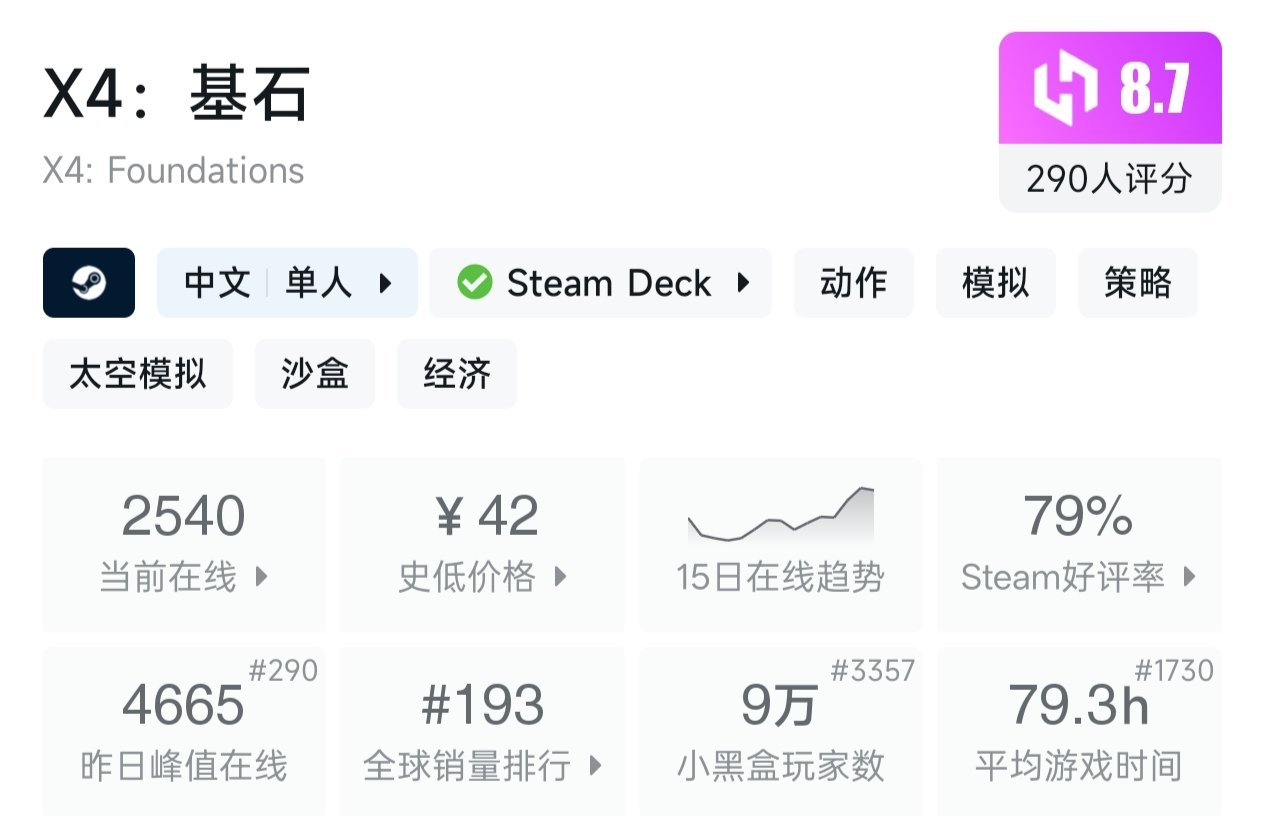Select the 模拟 genre tag
This screenshot has height=816, width=1264.
(x=995, y=283)
